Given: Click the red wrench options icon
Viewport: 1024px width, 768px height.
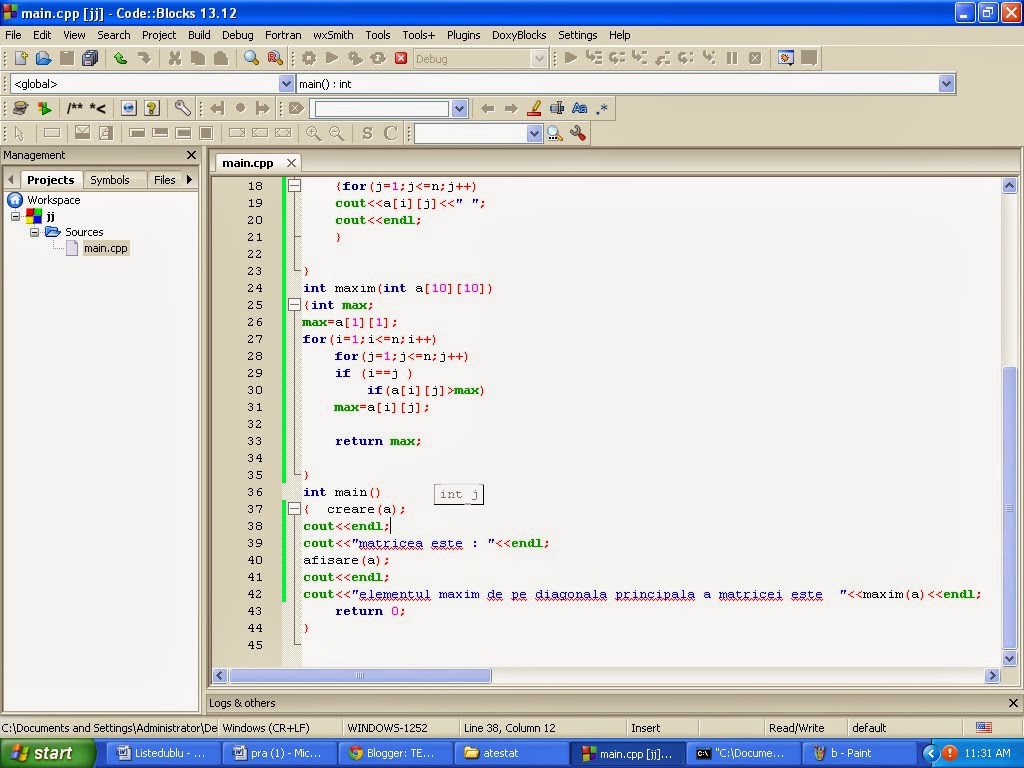Looking at the screenshot, I should click(x=578, y=133).
